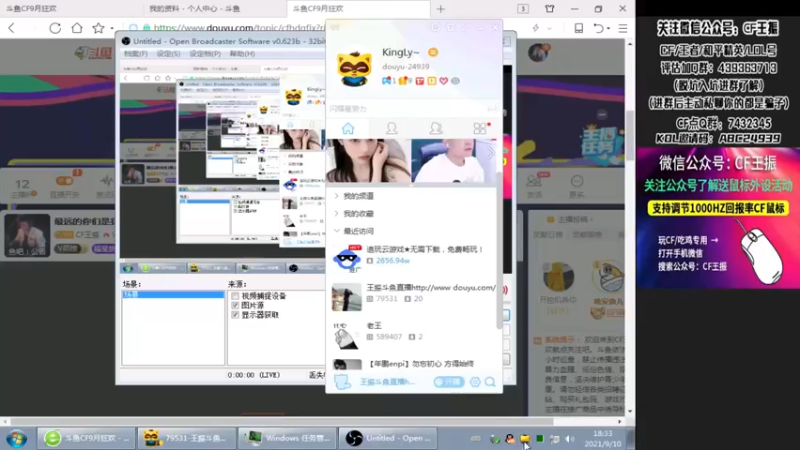
Task: Click the search magnifier at panel bottom
Action: 490,382
